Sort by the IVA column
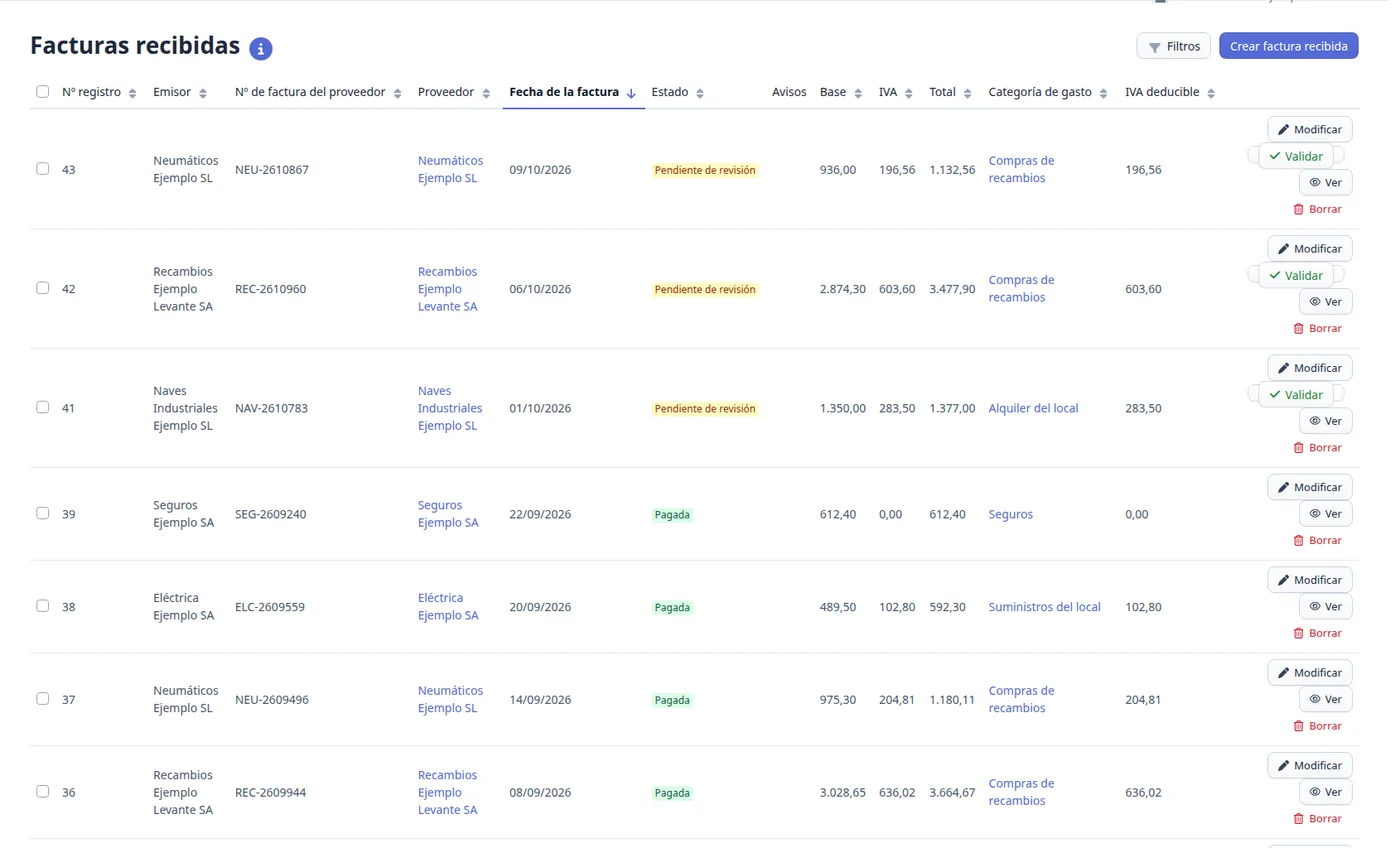 tap(896, 92)
